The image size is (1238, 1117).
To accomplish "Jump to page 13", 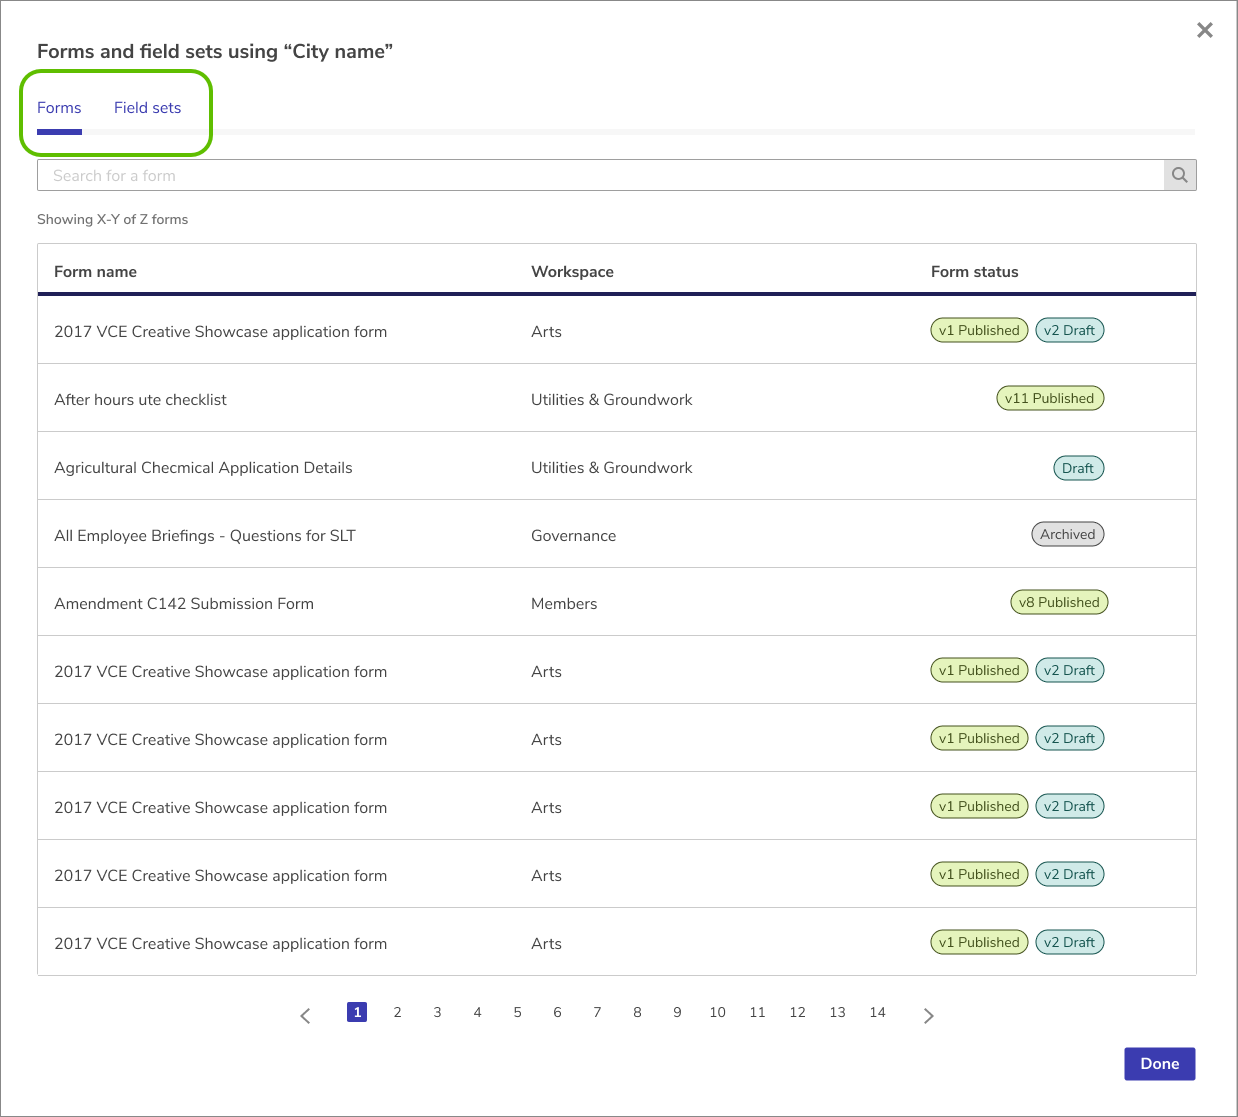I will [x=837, y=1012].
